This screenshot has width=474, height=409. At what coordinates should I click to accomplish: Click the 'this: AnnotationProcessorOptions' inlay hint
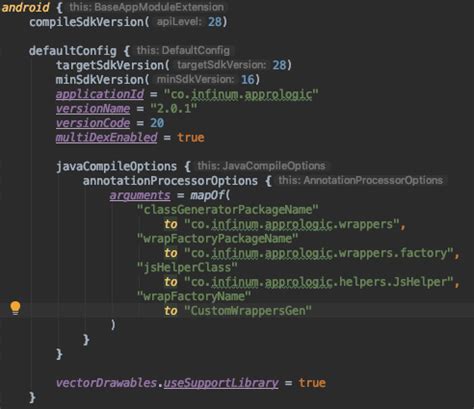coord(360,180)
